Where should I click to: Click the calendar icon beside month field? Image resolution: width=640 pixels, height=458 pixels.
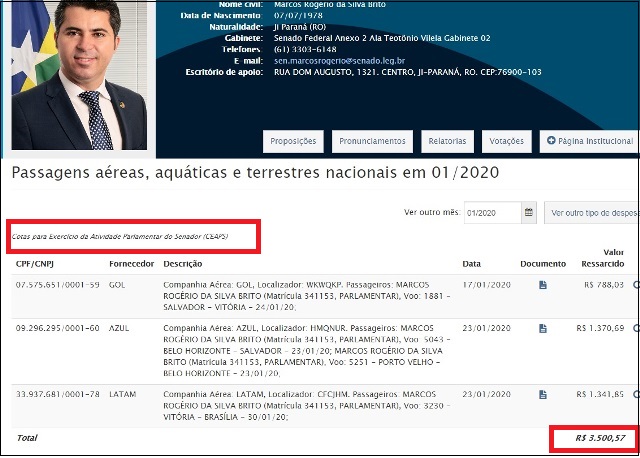(528, 213)
